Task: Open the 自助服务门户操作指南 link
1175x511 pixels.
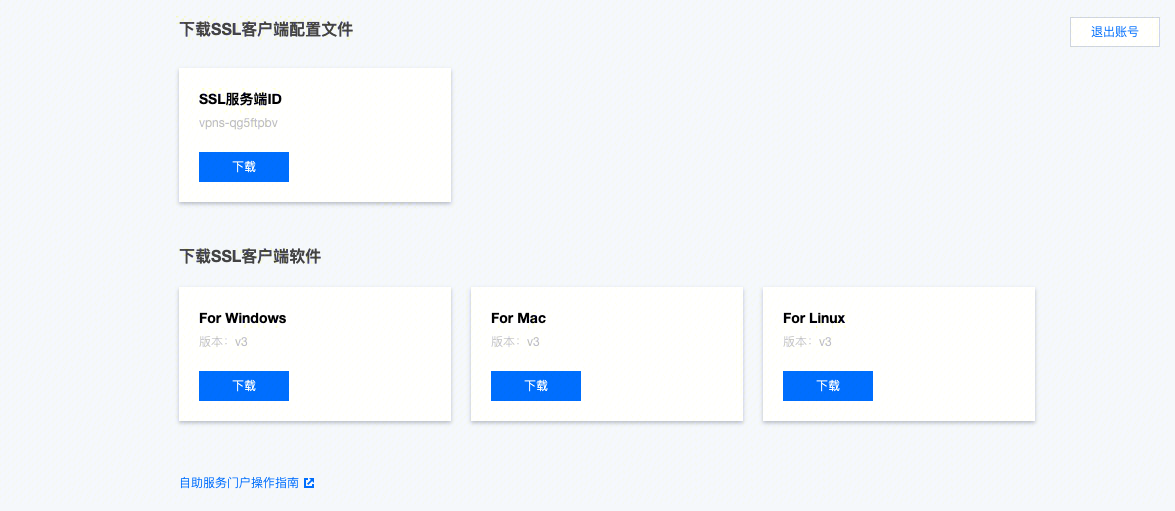Action: tap(239, 483)
